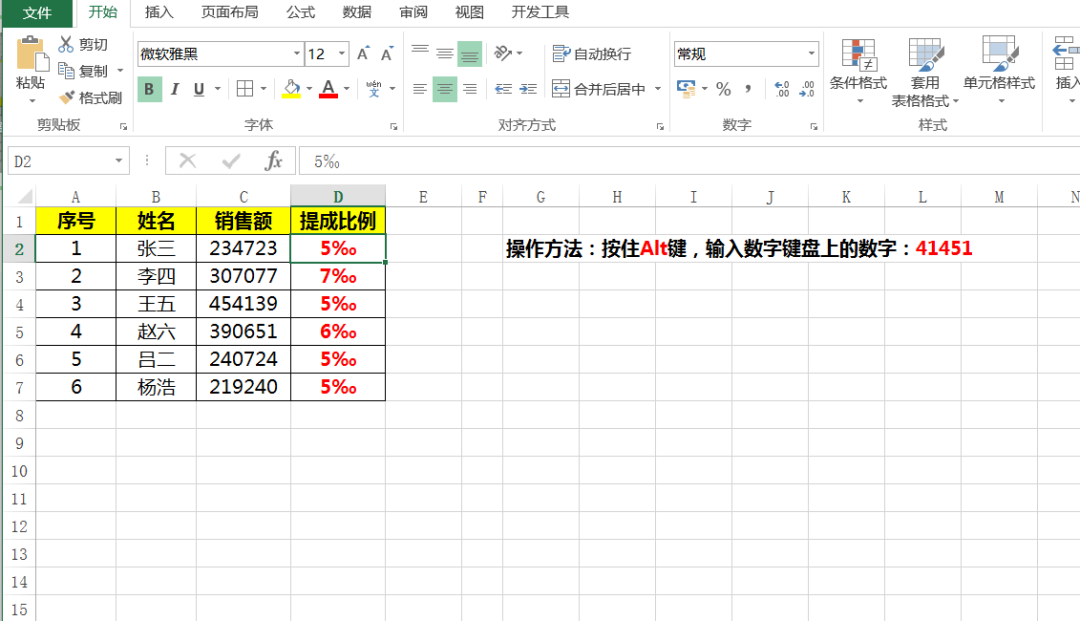Open 套用表格格式 table styles
This screenshot has width=1080, height=621.
coord(925,72)
